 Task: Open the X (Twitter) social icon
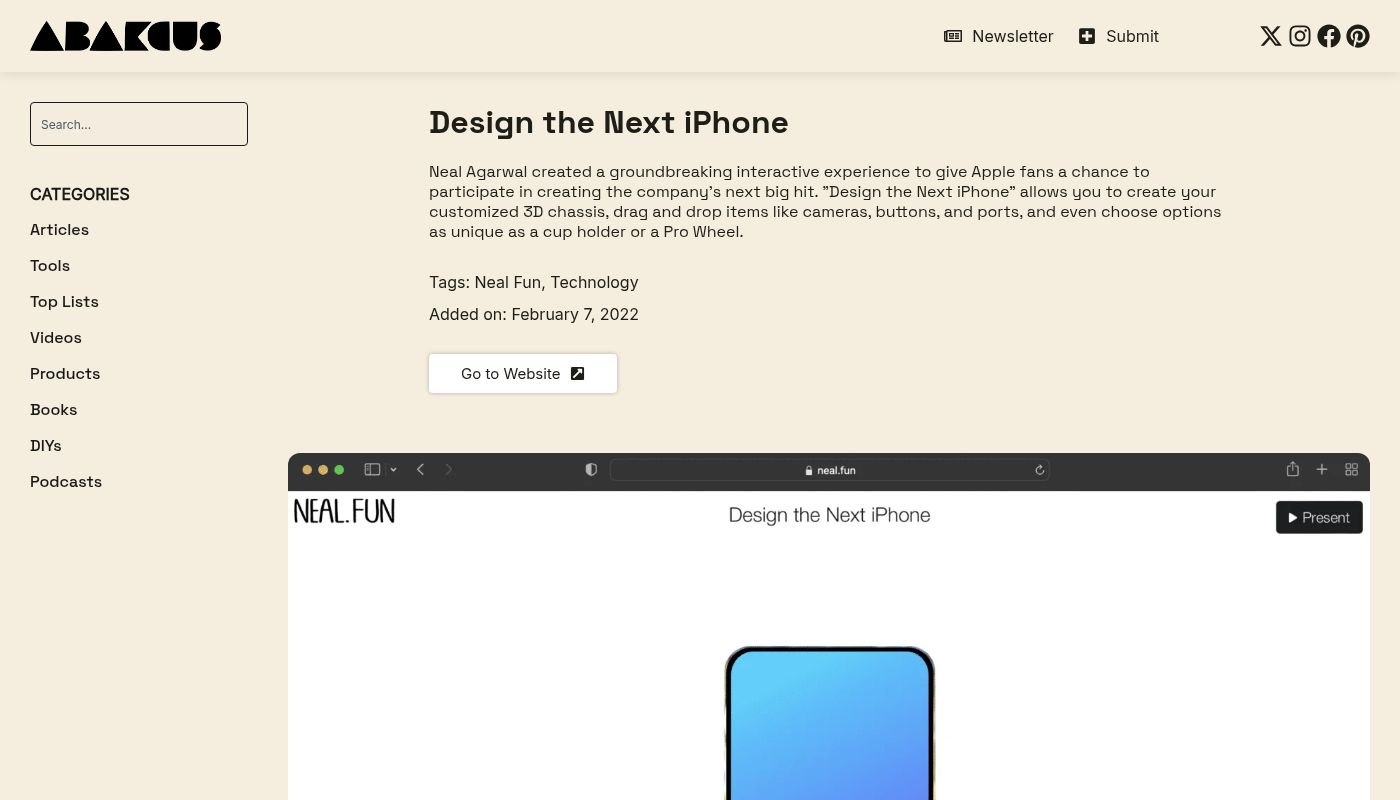(1270, 36)
